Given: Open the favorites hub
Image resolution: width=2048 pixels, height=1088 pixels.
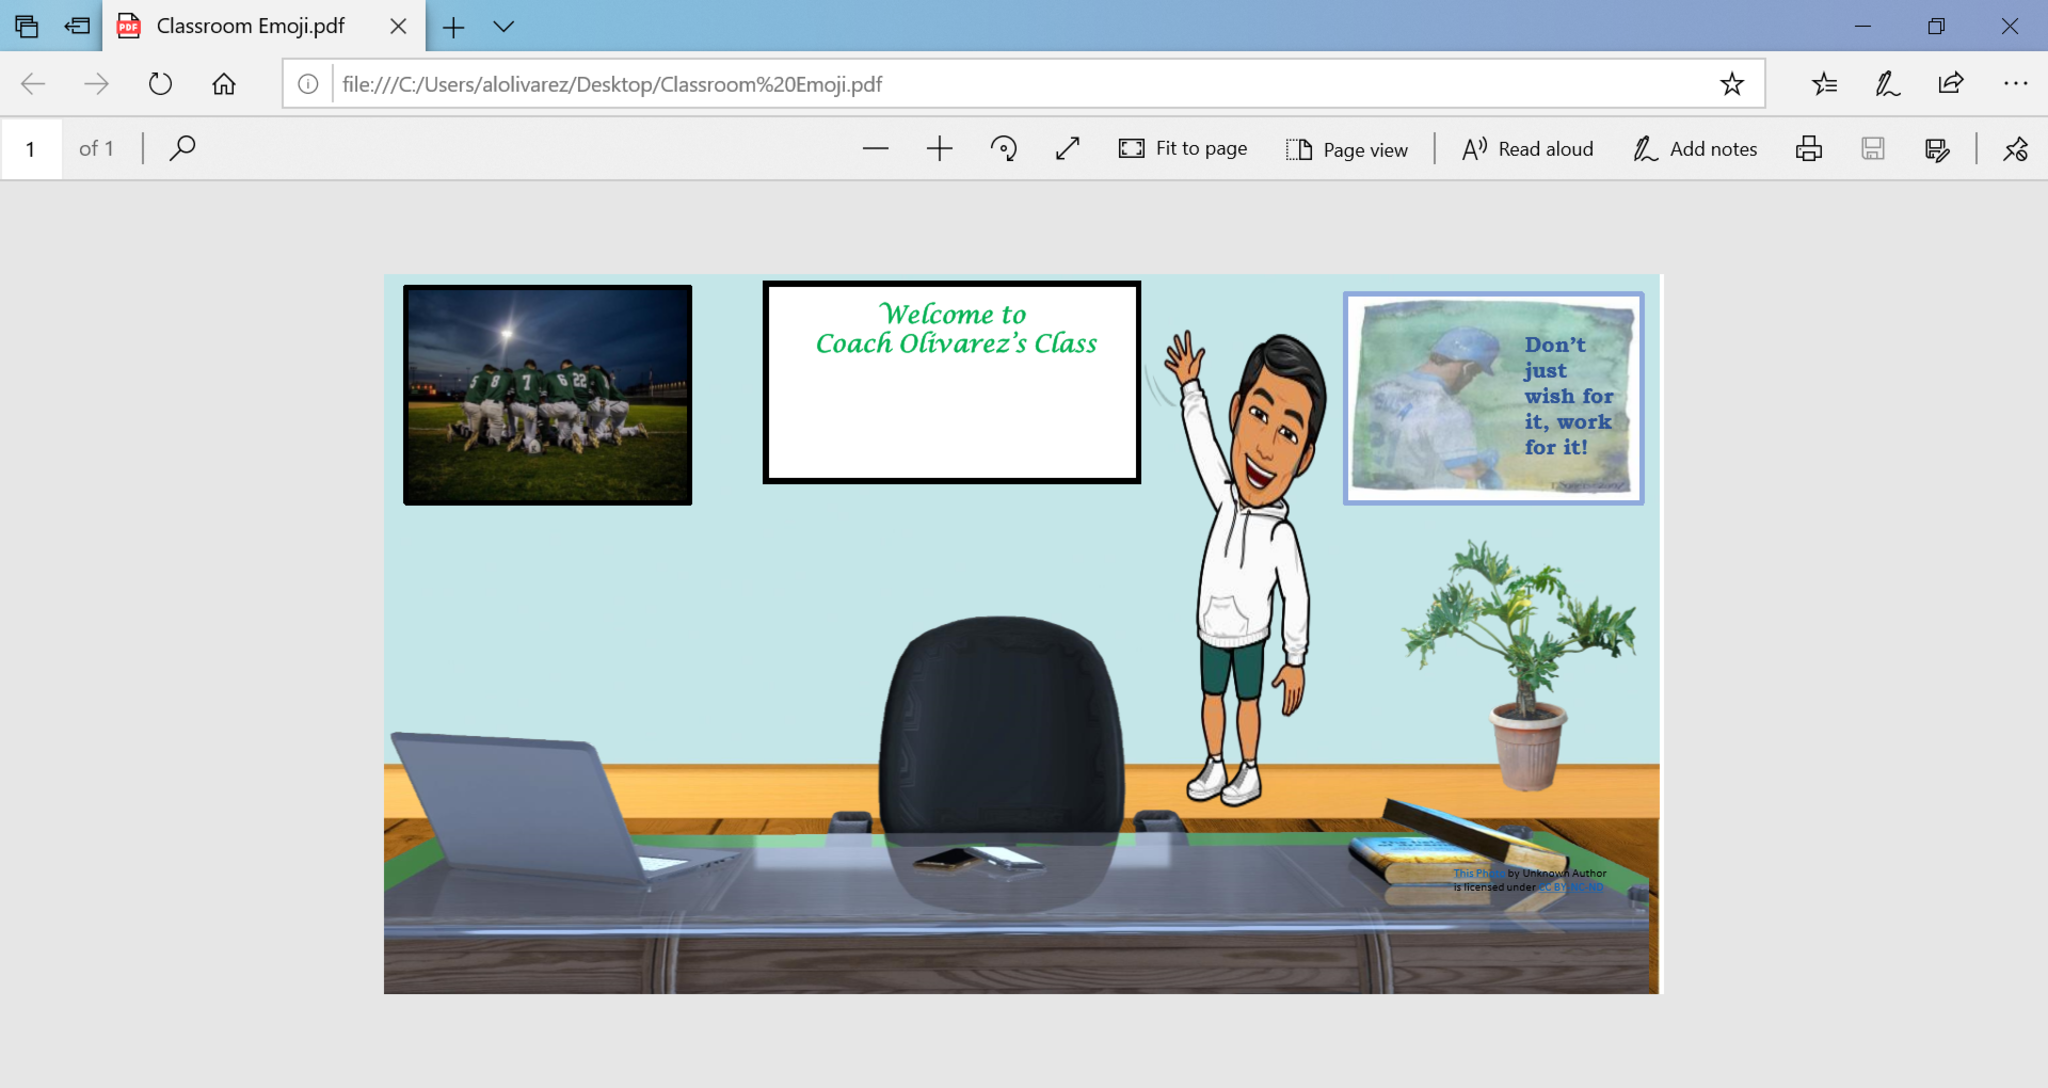Looking at the screenshot, I should tap(1824, 84).
